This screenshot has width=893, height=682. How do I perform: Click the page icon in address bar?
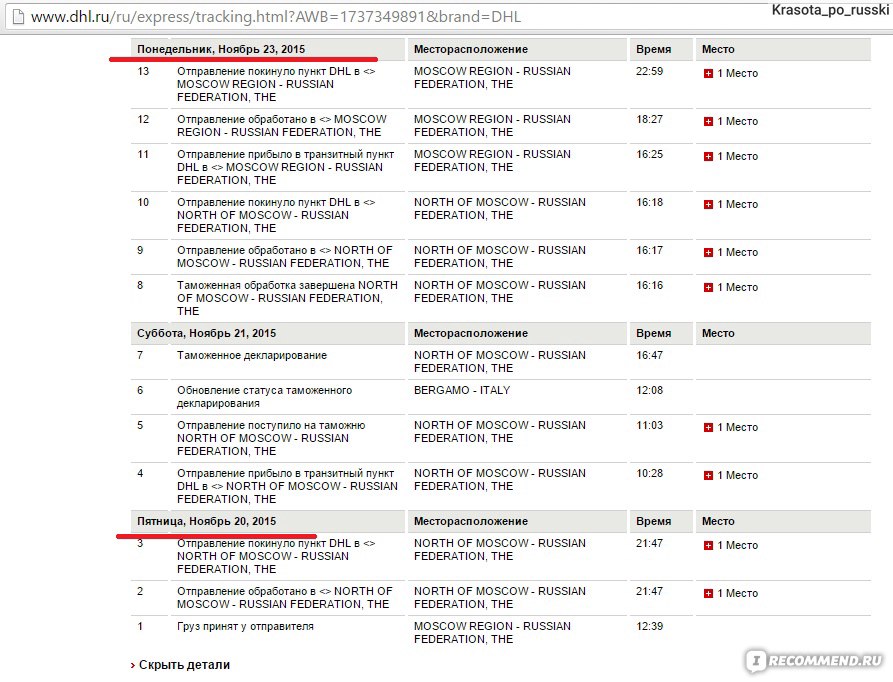[x=18, y=17]
